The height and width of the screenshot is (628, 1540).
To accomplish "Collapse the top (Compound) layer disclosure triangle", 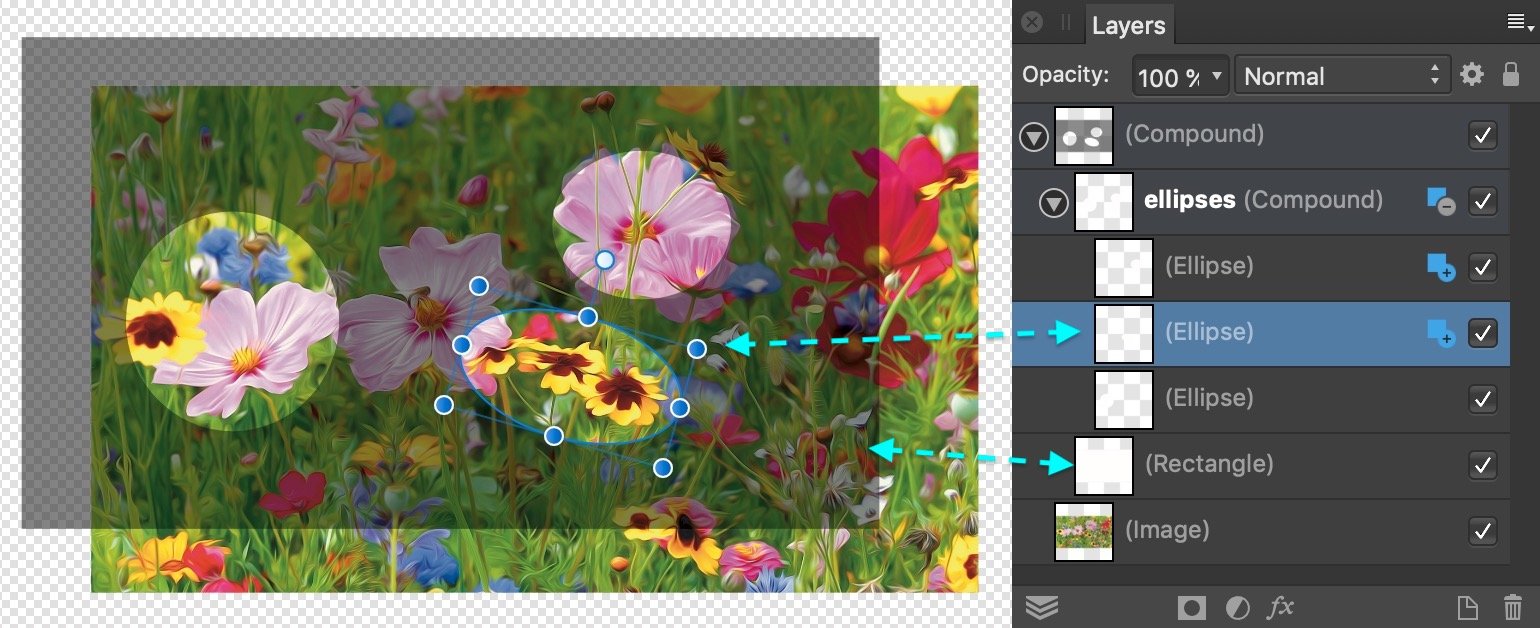I will (1033, 138).
